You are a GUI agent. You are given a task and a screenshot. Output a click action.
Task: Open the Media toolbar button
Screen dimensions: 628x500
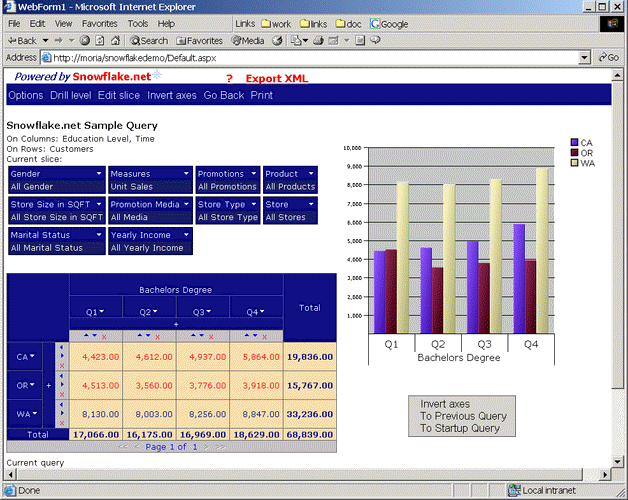(248, 41)
